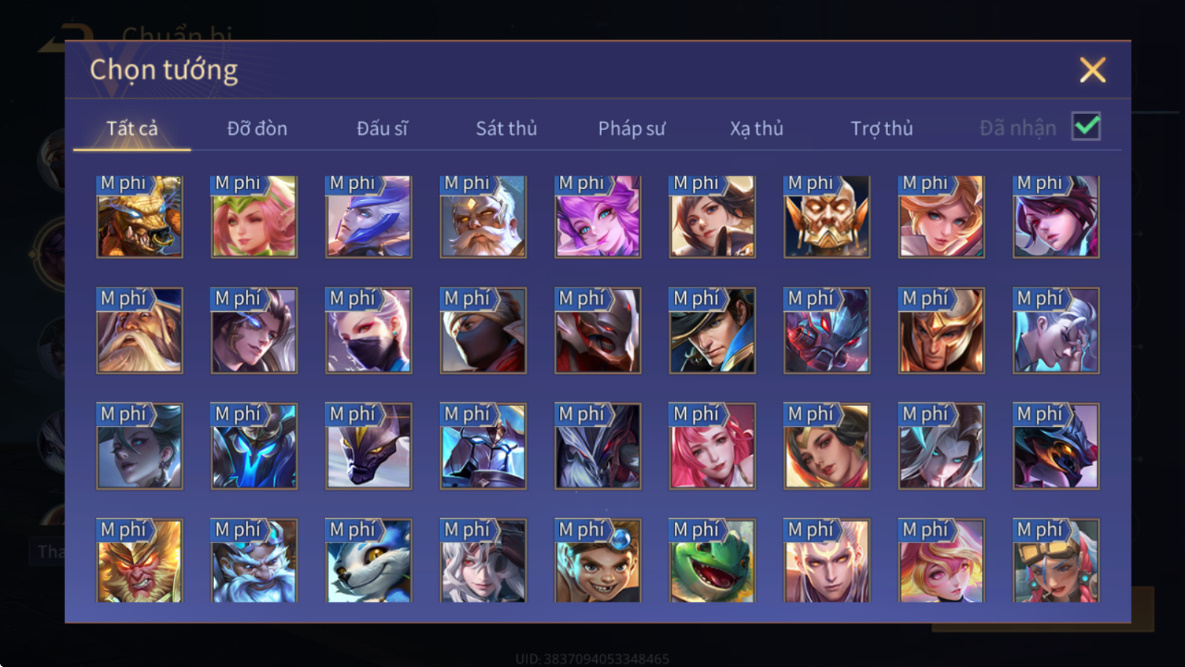This screenshot has height=667, width=1185.
Task: Pick the pink-haired elf girl with green crown
Action: (x=254, y=217)
